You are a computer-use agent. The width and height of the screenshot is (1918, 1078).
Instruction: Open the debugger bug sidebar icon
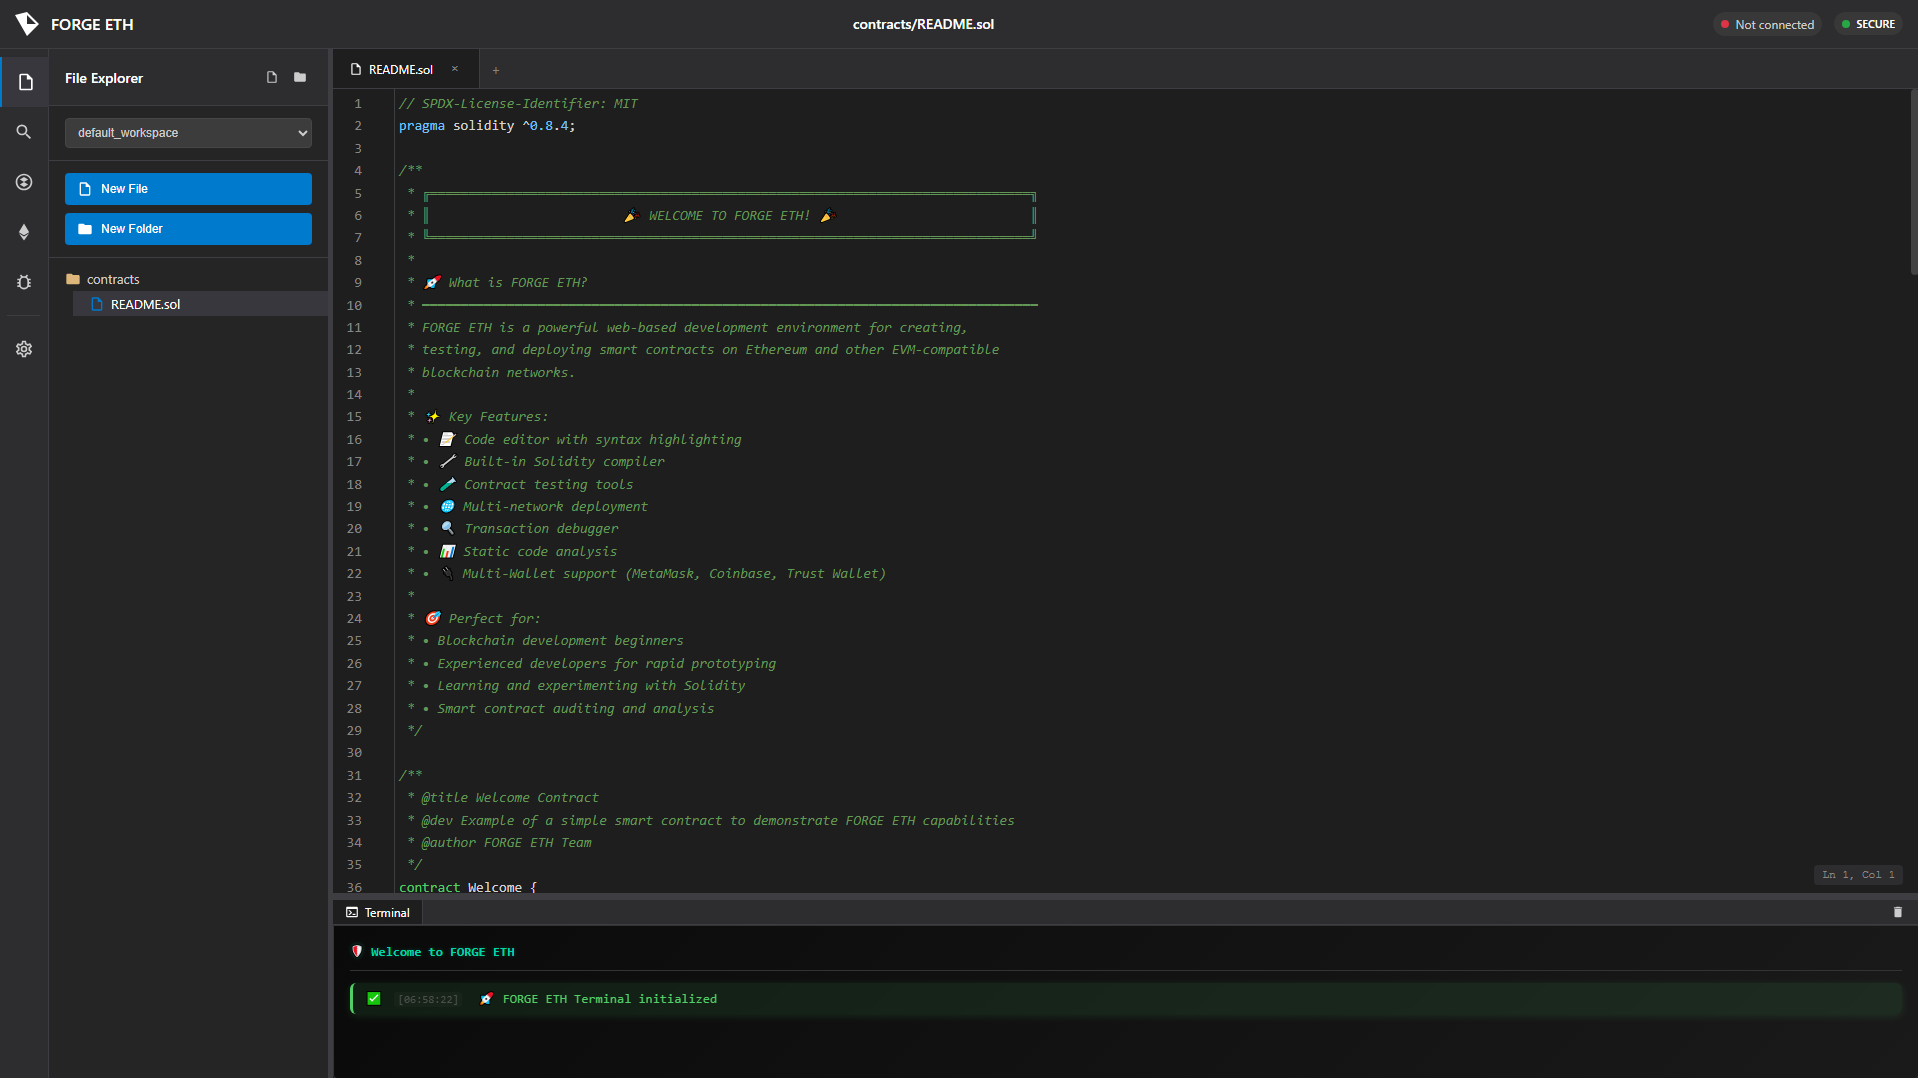tap(24, 282)
